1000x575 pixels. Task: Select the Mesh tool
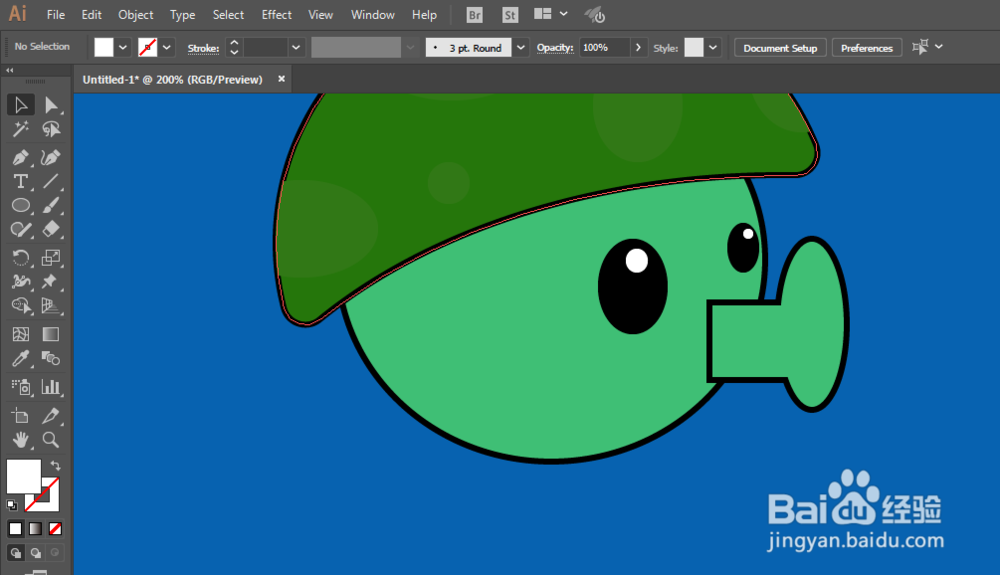tap(20, 334)
